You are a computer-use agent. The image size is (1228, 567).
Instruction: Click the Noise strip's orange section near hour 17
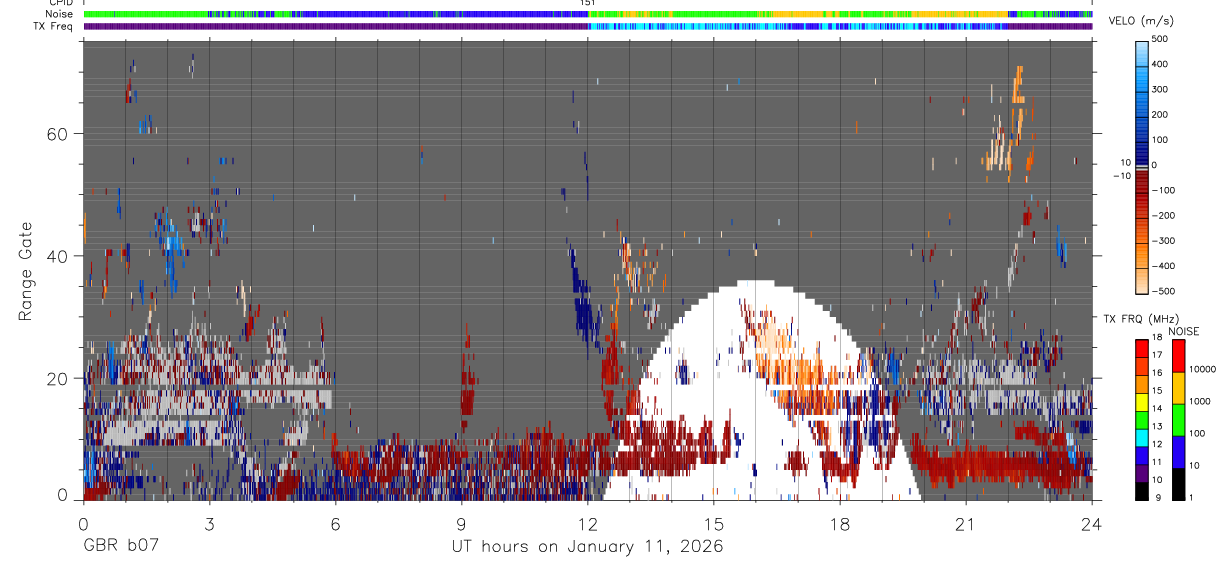pyautogui.click(x=800, y=14)
